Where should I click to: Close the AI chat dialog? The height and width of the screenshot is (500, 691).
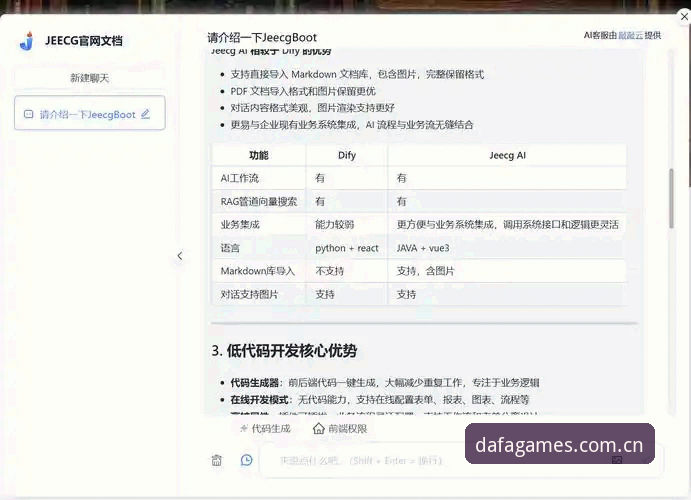pos(684,17)
